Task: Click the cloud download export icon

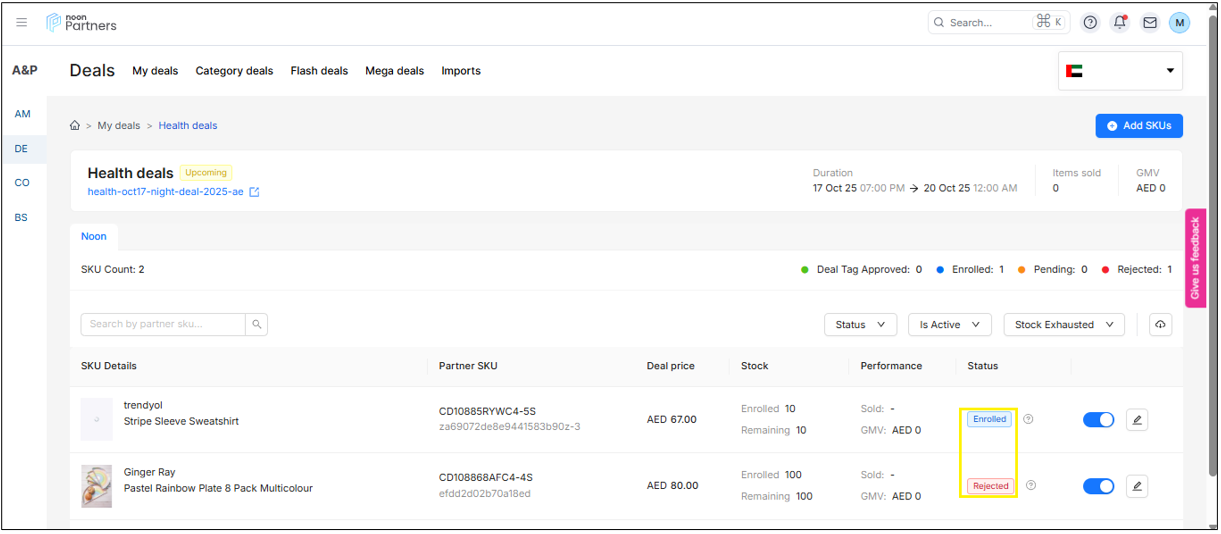Action: pyautogui.click(x=1160, y=325)
